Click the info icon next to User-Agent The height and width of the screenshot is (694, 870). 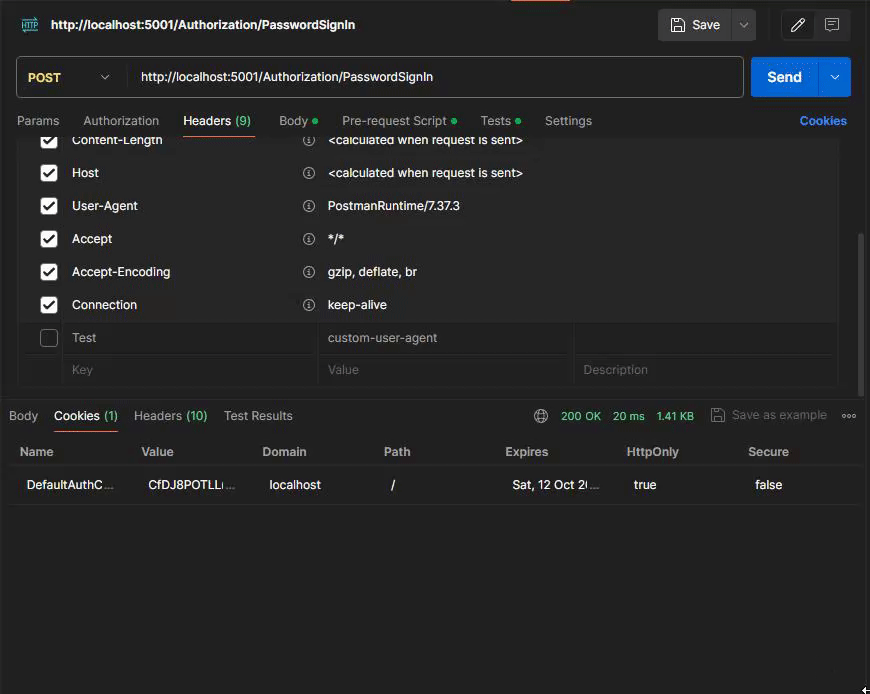tap(309, 206)
